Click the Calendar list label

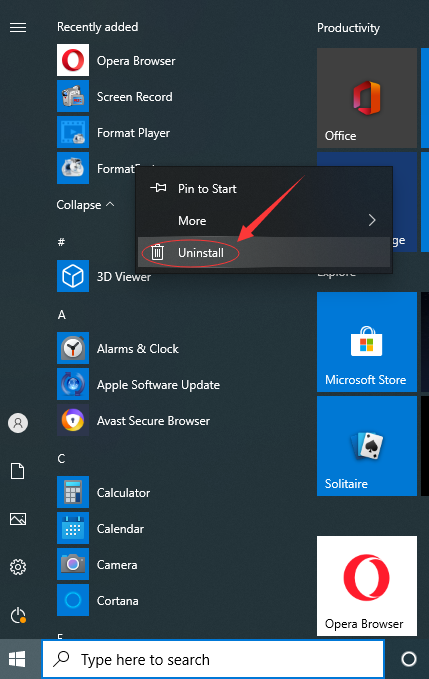(120, 528)
